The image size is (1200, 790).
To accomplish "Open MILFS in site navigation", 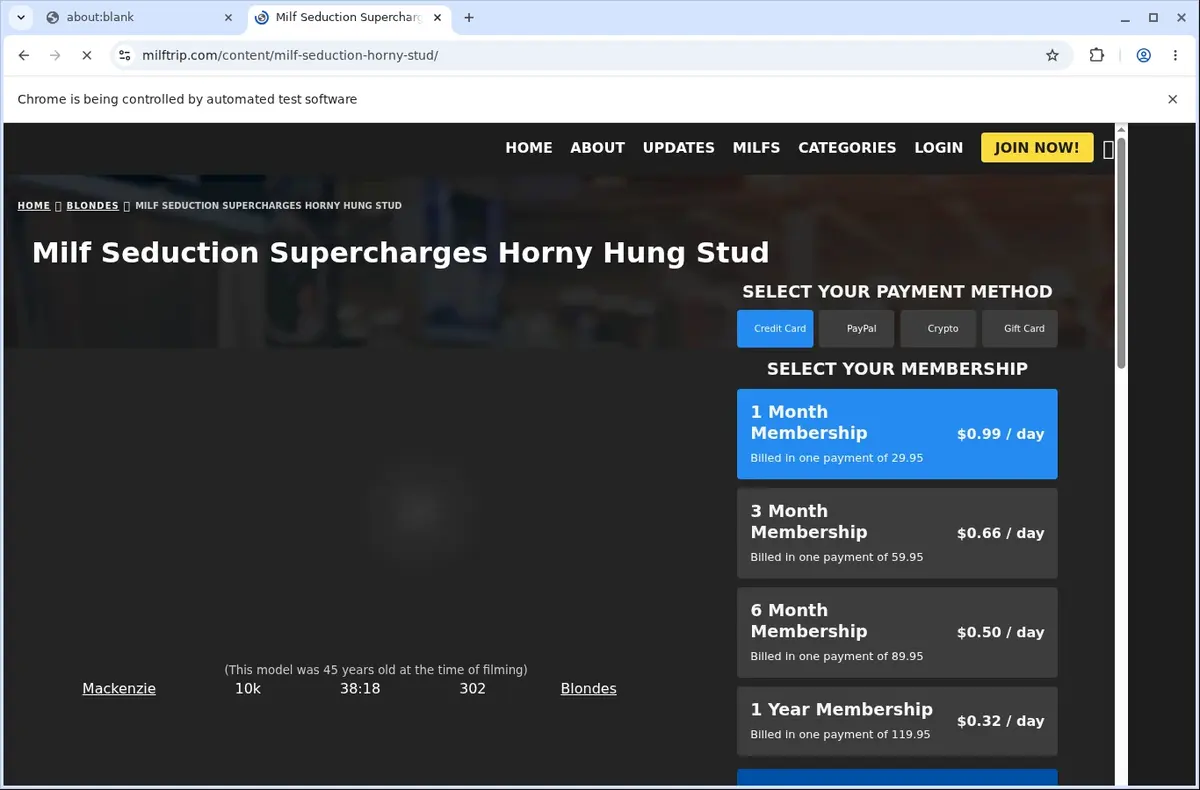I will [x=756, y=147].
